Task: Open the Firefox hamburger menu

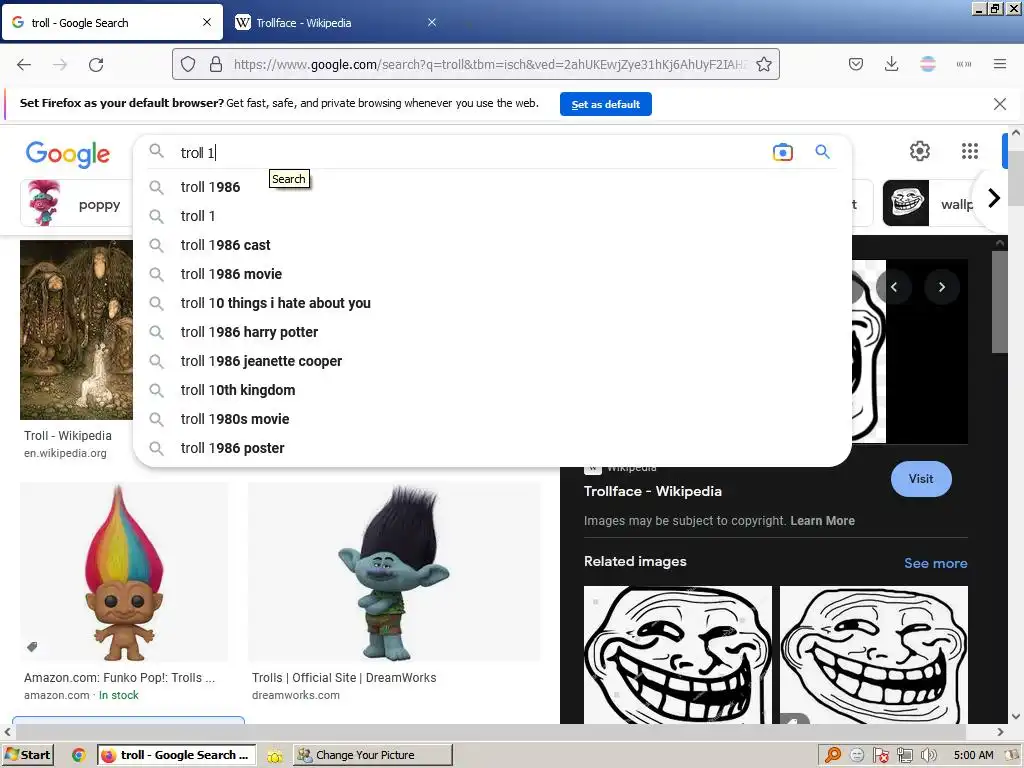Action: coord(1000,64)
